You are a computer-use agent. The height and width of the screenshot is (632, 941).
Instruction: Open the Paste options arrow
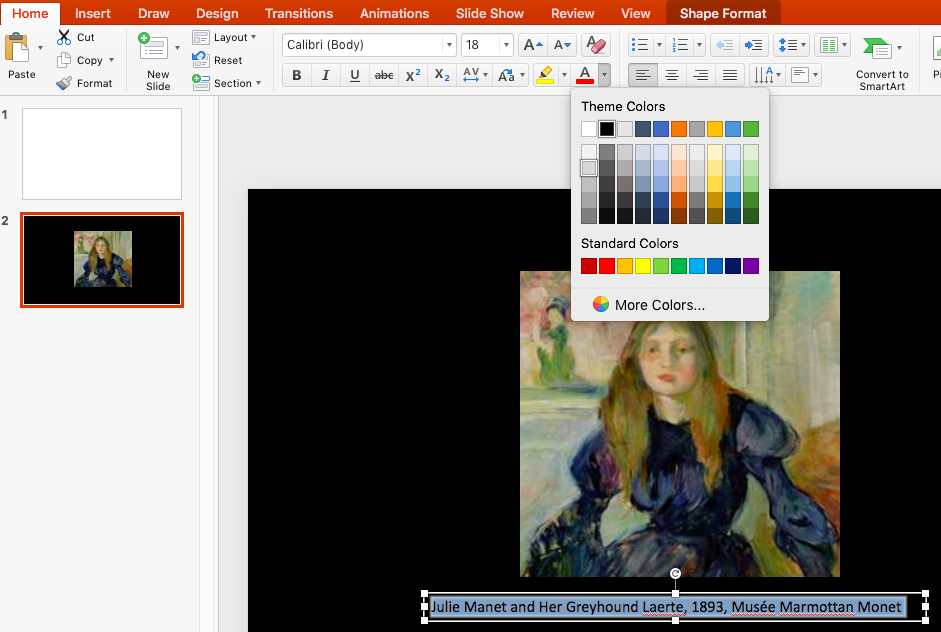(40, 47)
